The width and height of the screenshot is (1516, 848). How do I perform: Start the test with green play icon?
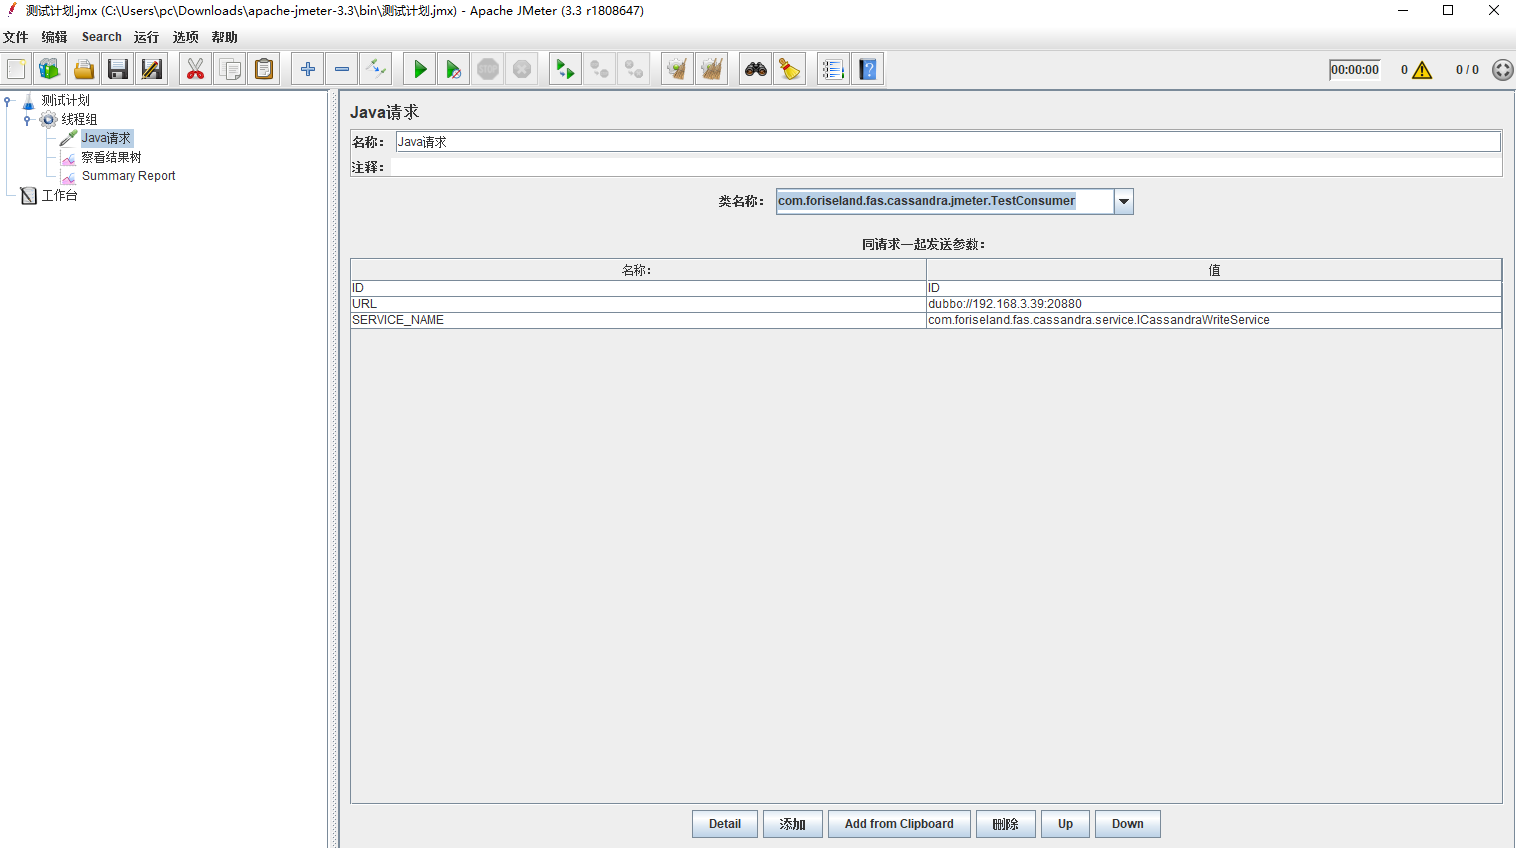pyautogui.click(x=420, y=69)
